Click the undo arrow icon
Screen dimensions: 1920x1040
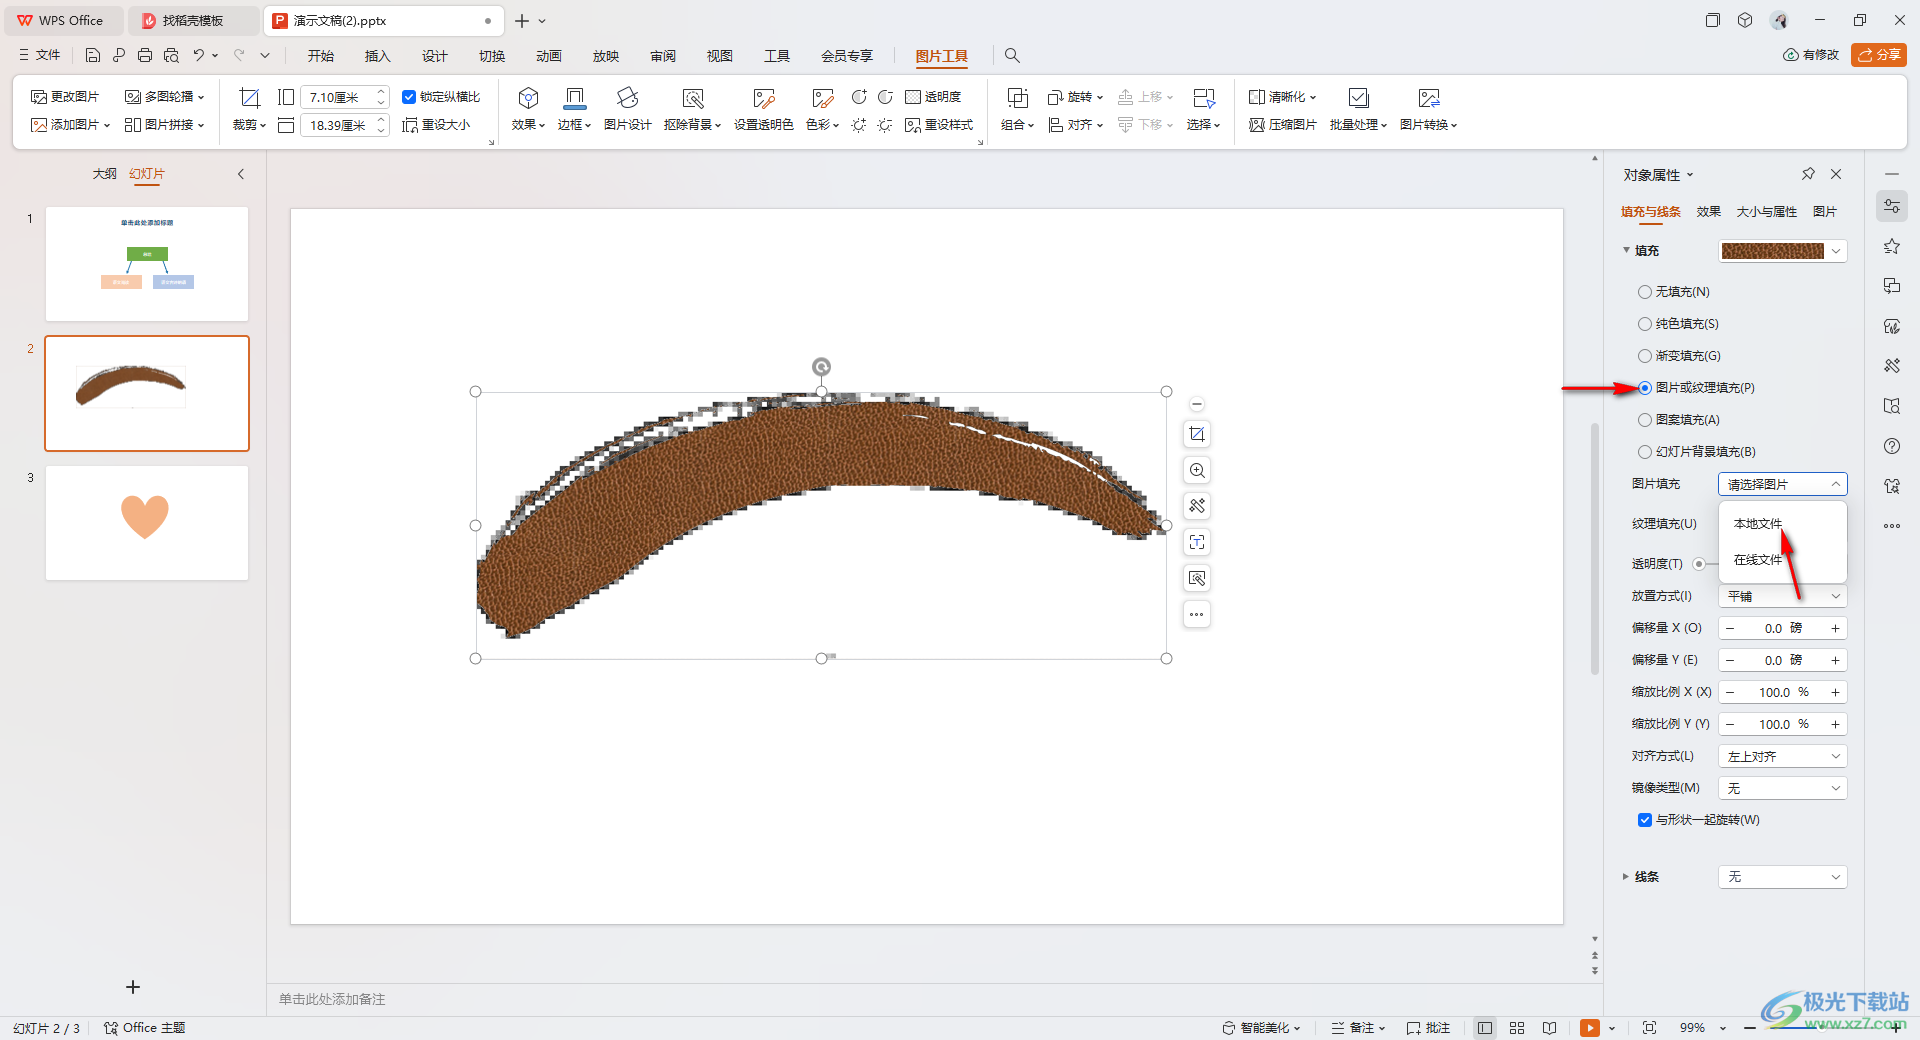coord(199,56)
